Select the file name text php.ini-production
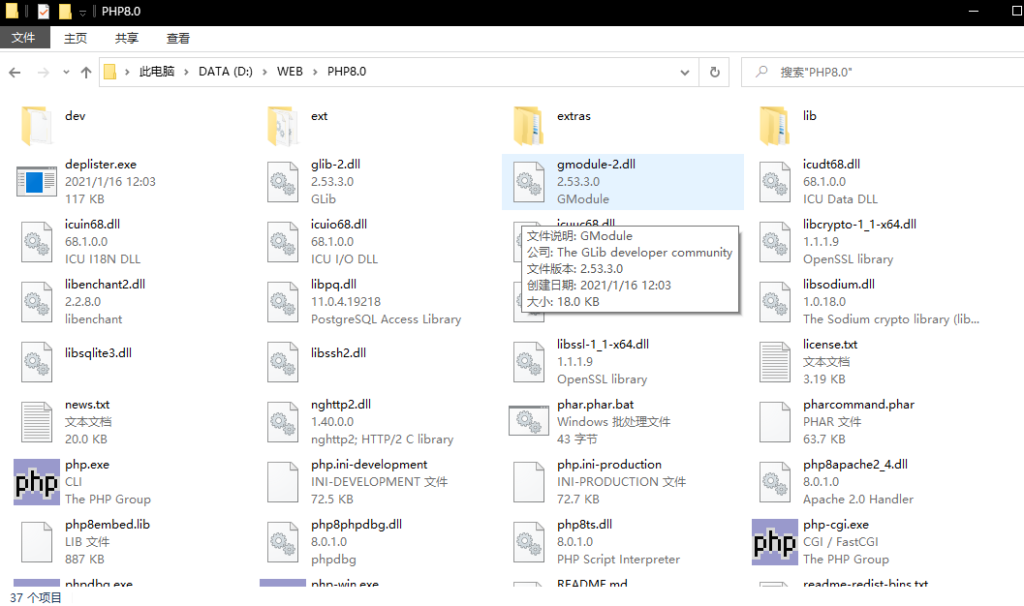The image size is (1024, 606). [x=609, y=465]
